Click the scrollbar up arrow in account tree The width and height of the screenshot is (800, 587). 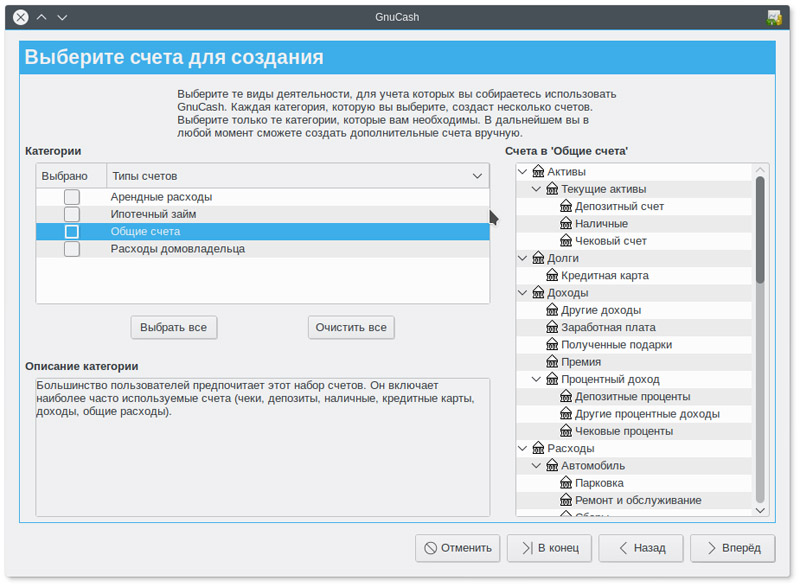click(760, 170)
